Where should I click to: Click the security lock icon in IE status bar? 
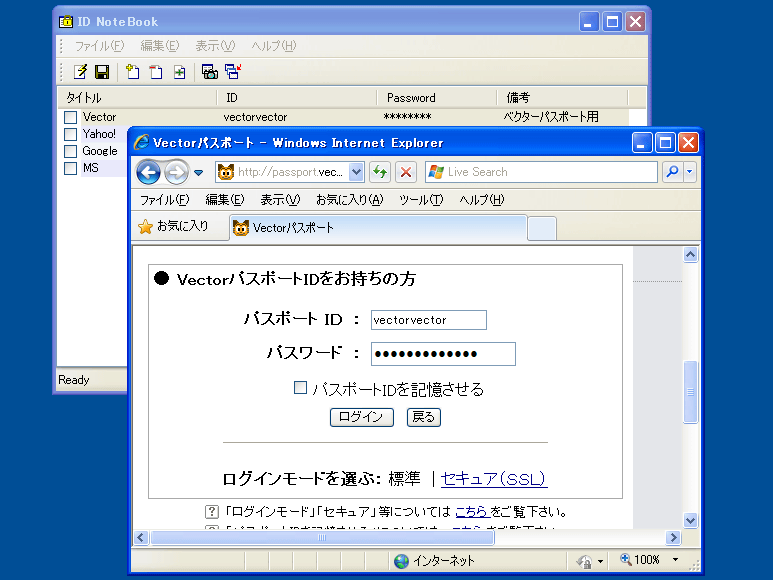[x=585, y=561]
